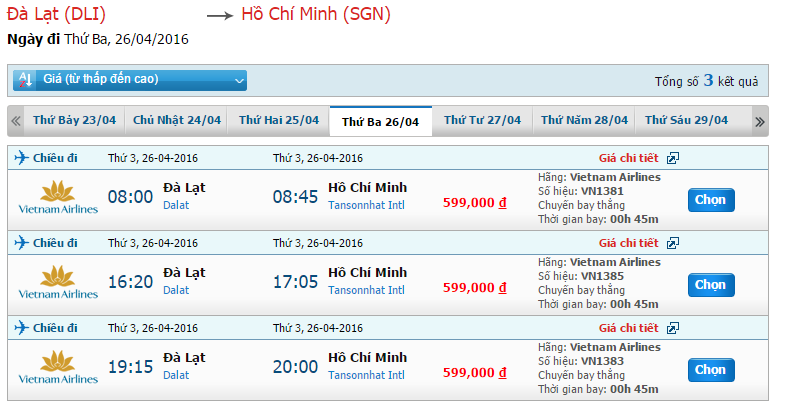
Task: Switch to the Chủ Nhật 24/04 tab
Action: (176, 120)
